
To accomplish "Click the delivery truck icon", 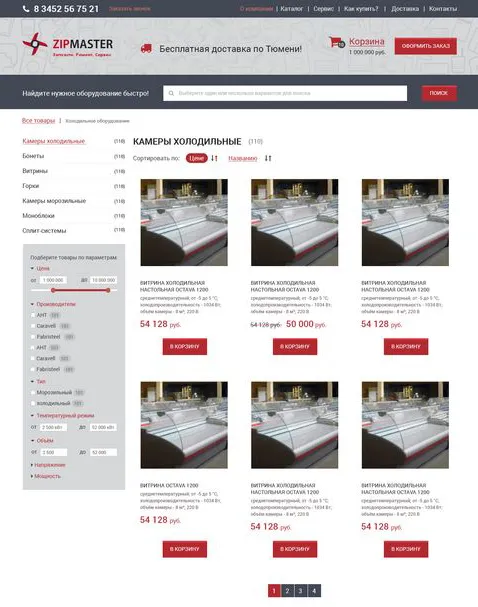I will 146,49.
